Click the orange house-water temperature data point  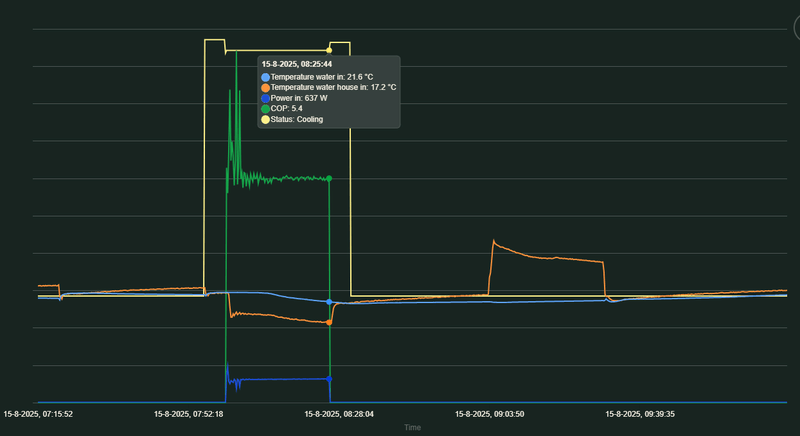329,322
